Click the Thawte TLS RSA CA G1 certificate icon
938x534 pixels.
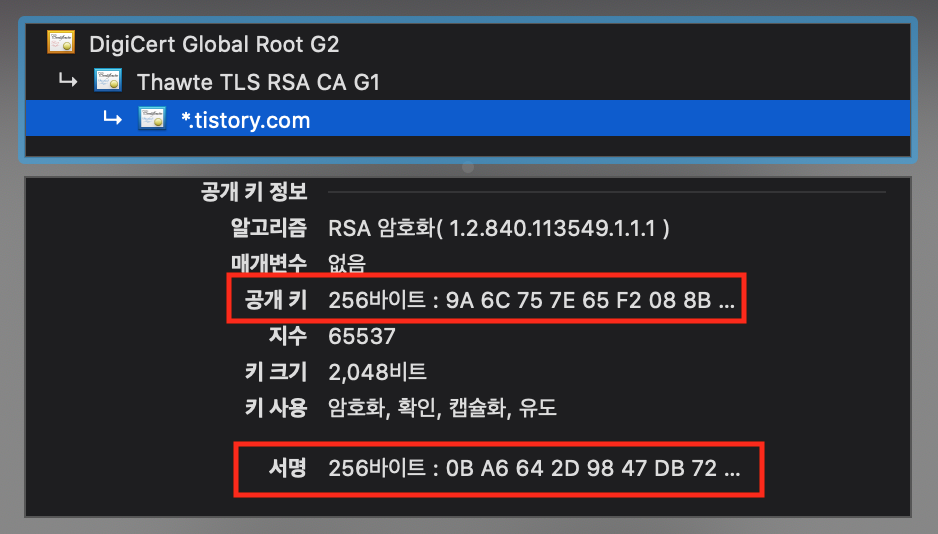click(x=108, y=80)
